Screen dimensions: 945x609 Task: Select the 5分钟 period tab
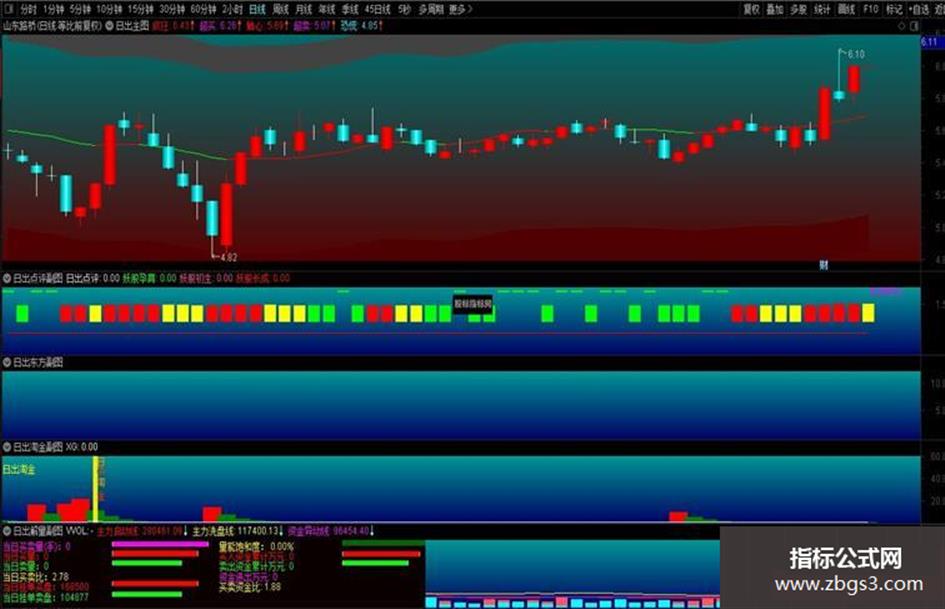click(x=80, y=9)
